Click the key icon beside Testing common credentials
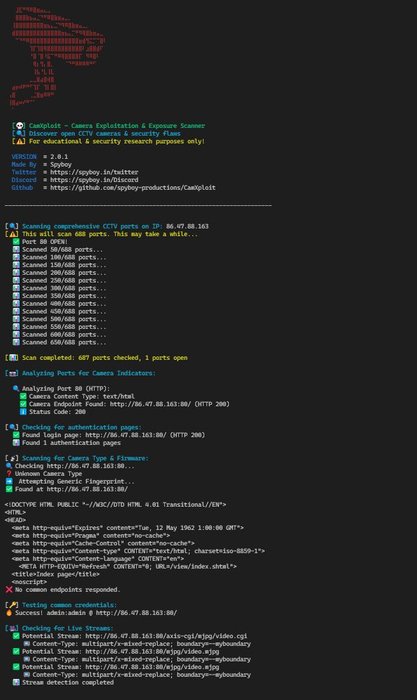This screenshot has width=417, height=700. coord(13,605)
